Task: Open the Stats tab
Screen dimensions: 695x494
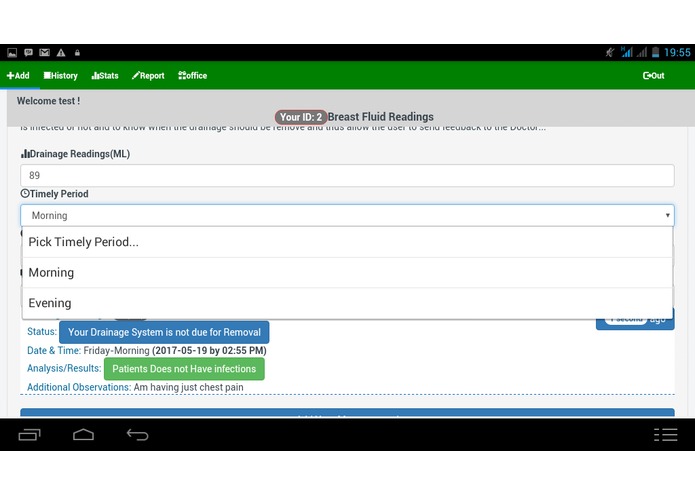Action: pos(105,75)
